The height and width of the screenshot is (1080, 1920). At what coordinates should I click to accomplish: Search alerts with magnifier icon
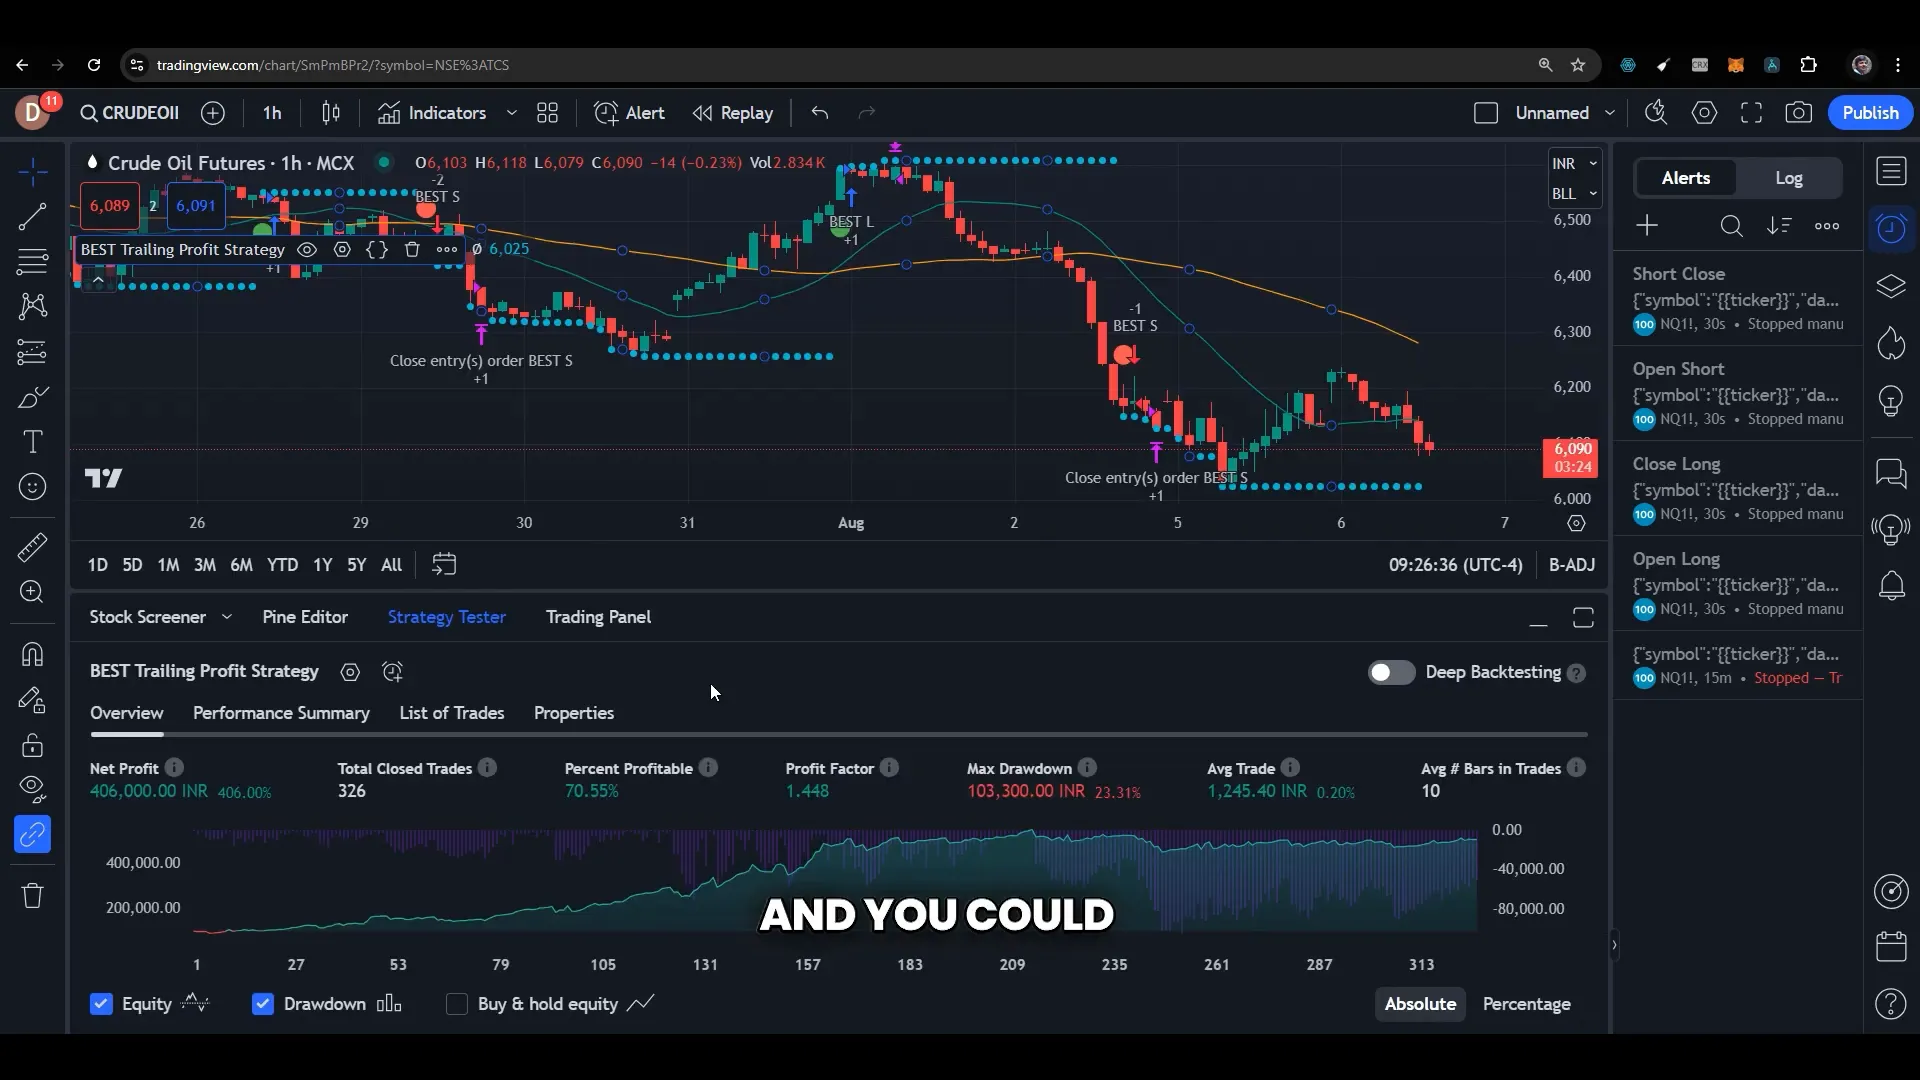[x=1731, y=226]
